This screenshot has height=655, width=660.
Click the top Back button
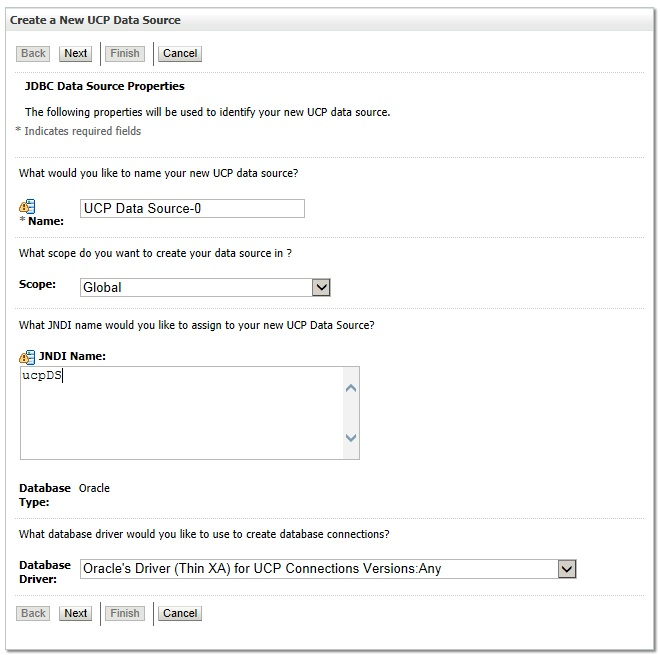34,53
